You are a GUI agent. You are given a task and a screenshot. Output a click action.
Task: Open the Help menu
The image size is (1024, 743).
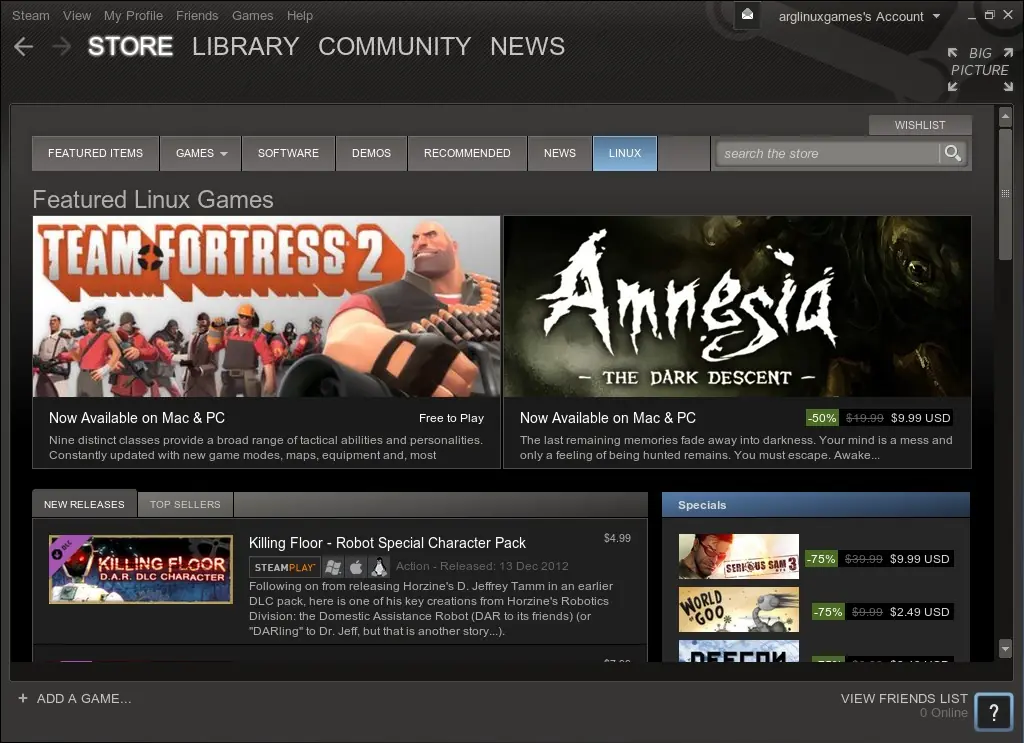(x=300, y=15)
